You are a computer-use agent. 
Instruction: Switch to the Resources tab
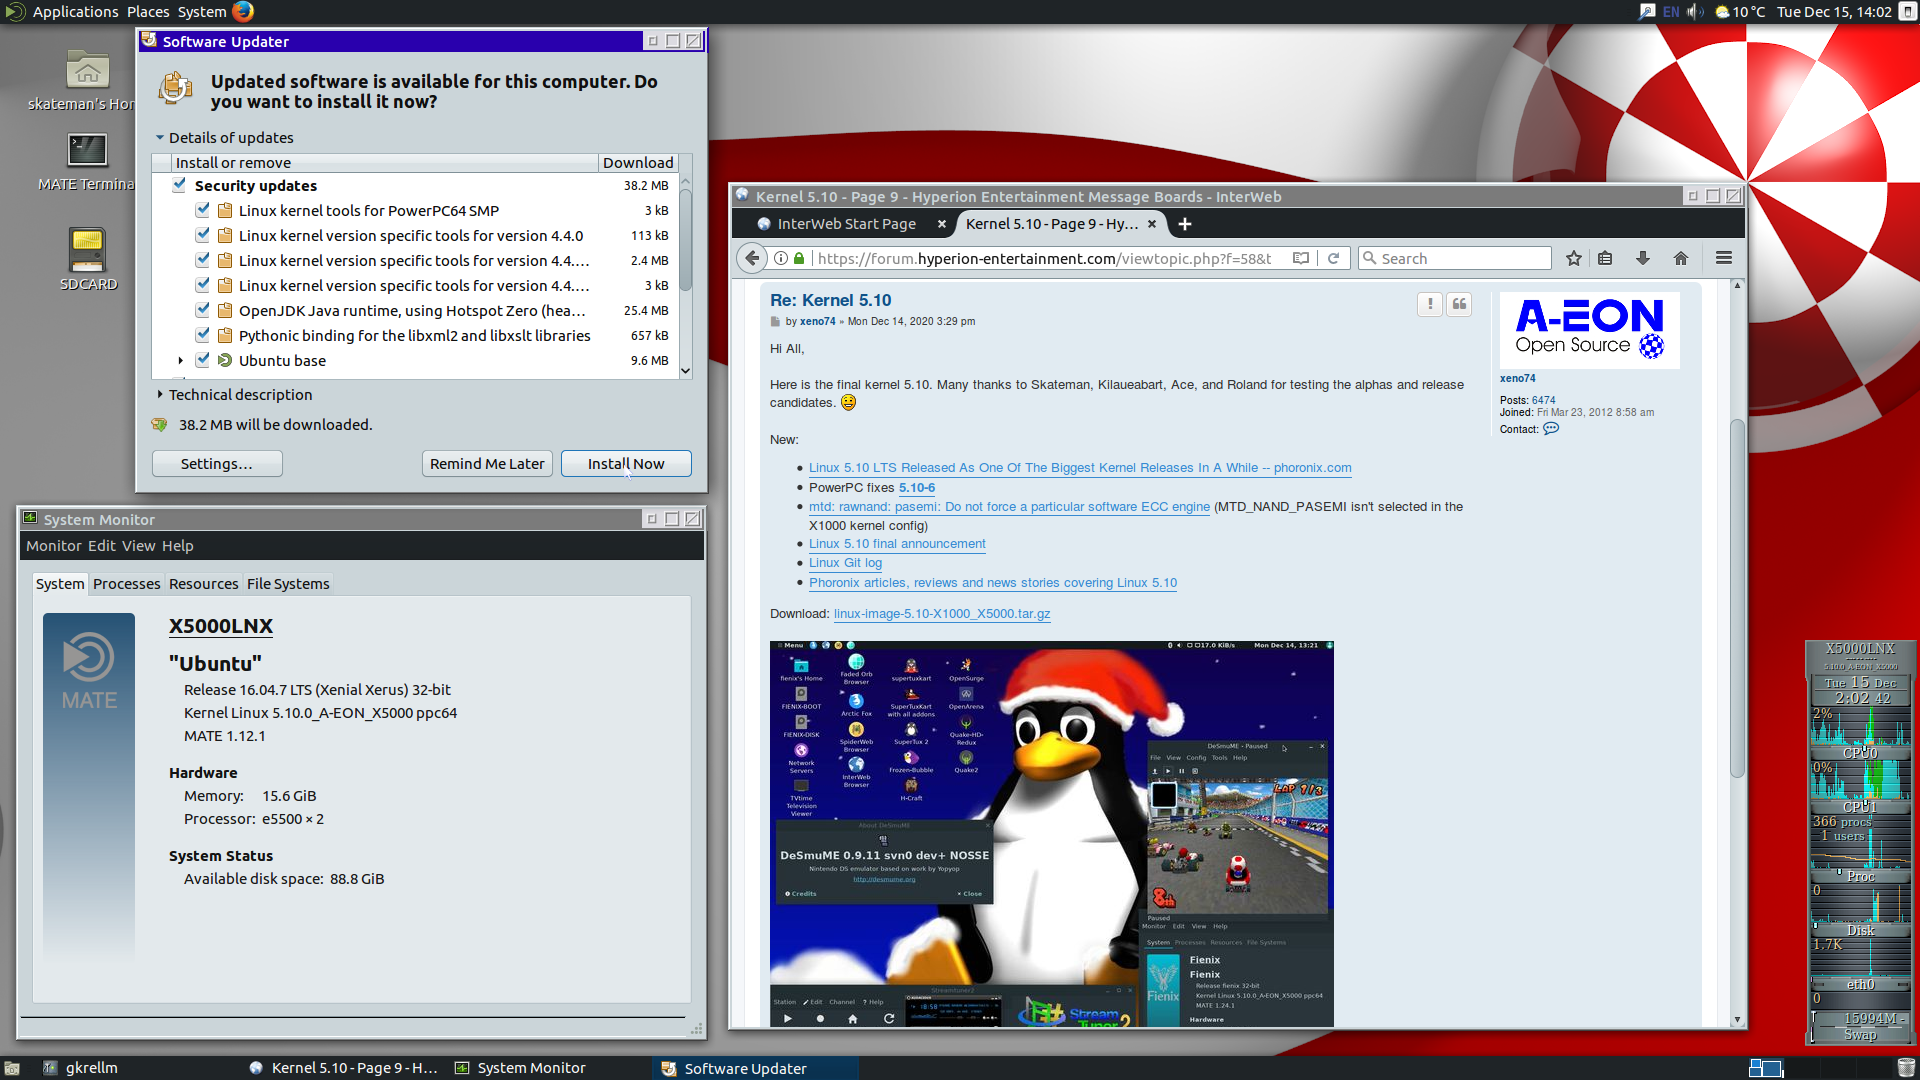[203, 584]
